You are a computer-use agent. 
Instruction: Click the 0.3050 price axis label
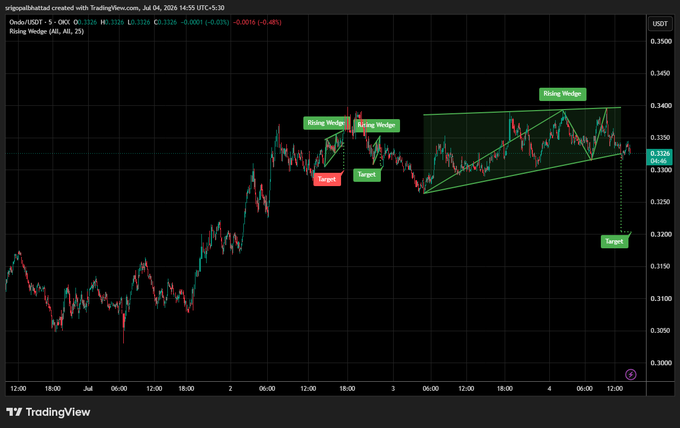pos(660,331)
